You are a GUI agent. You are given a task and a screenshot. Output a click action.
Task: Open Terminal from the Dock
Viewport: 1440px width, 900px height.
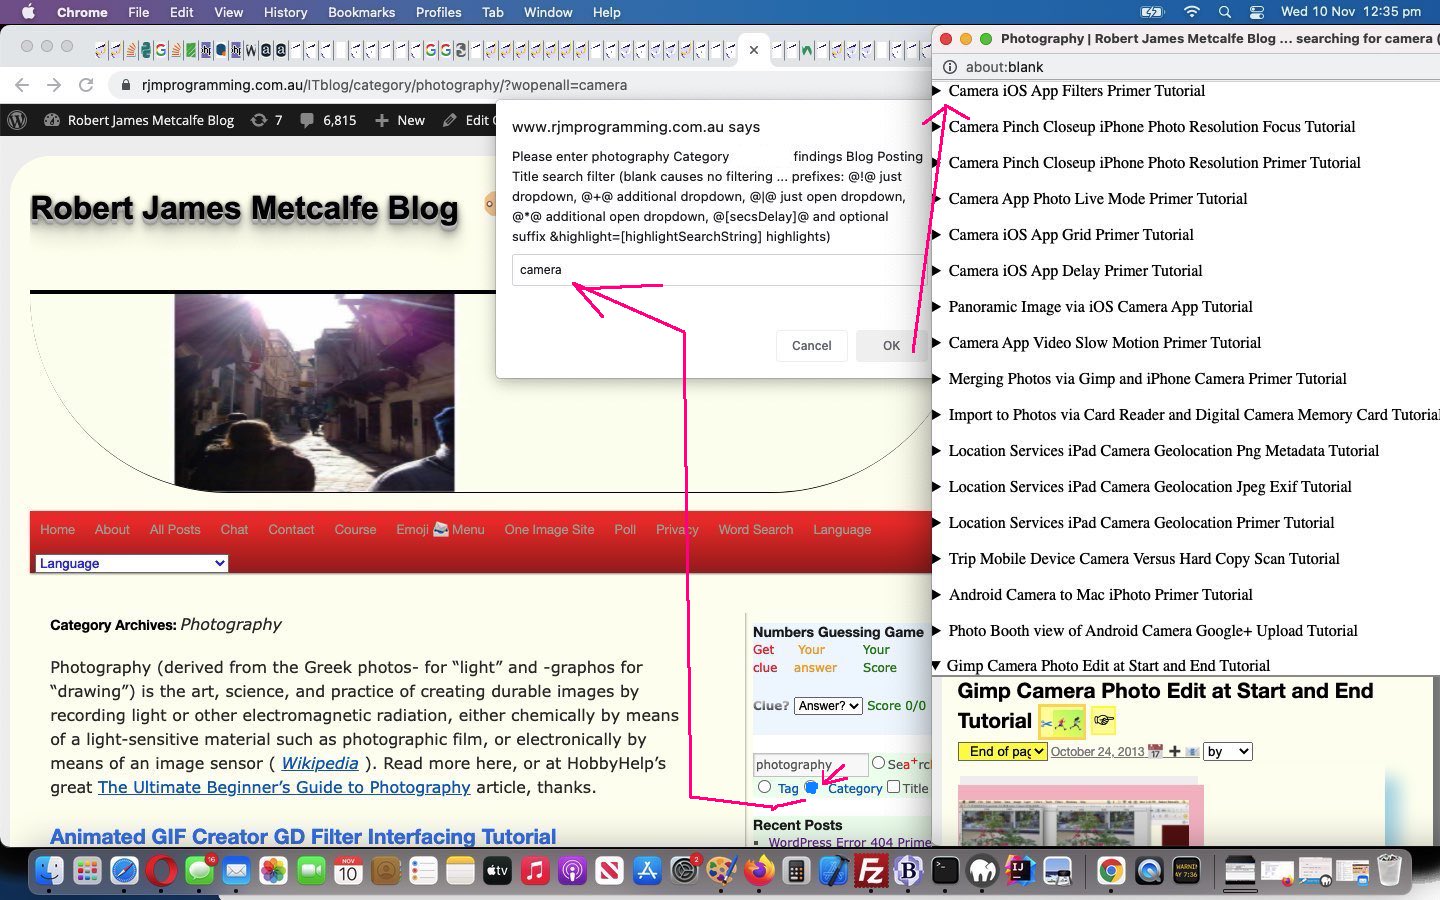pos(946,872)
